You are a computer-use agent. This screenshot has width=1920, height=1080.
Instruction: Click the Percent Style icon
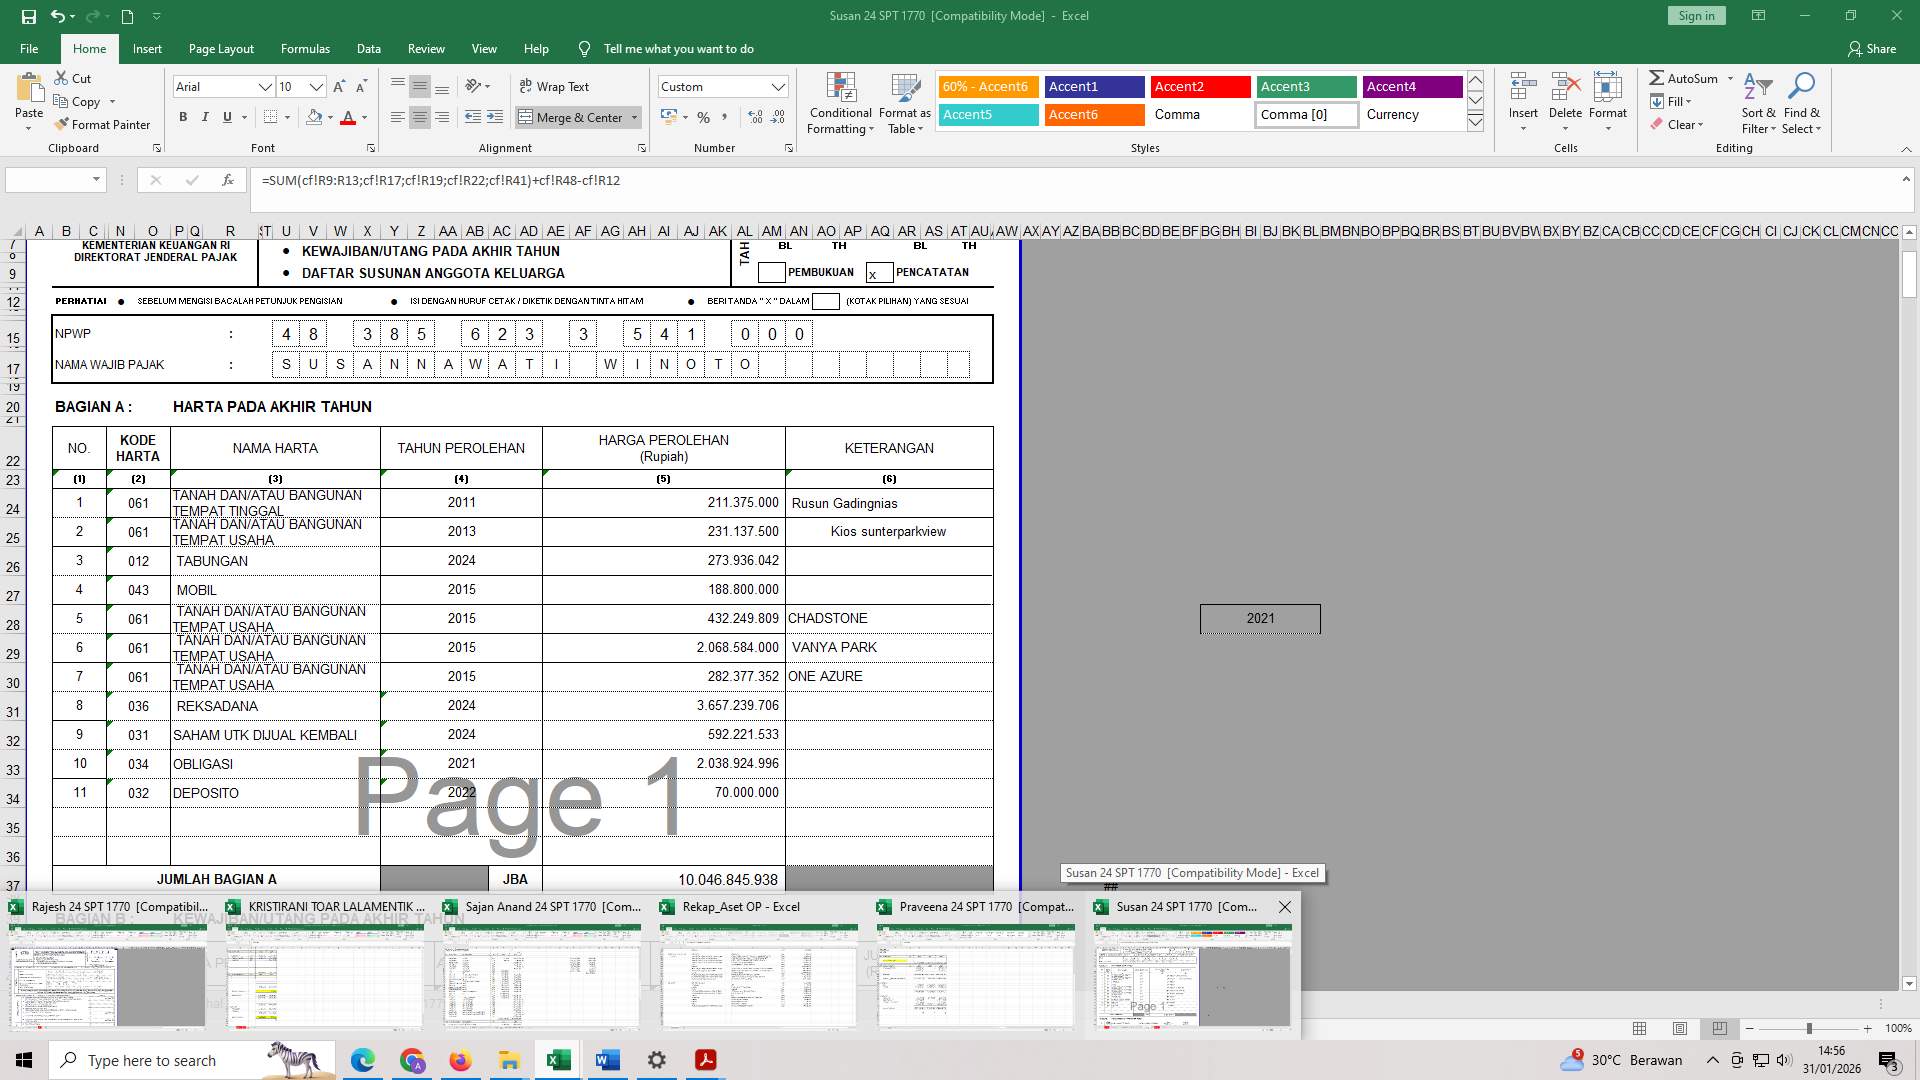pos(704,117)
